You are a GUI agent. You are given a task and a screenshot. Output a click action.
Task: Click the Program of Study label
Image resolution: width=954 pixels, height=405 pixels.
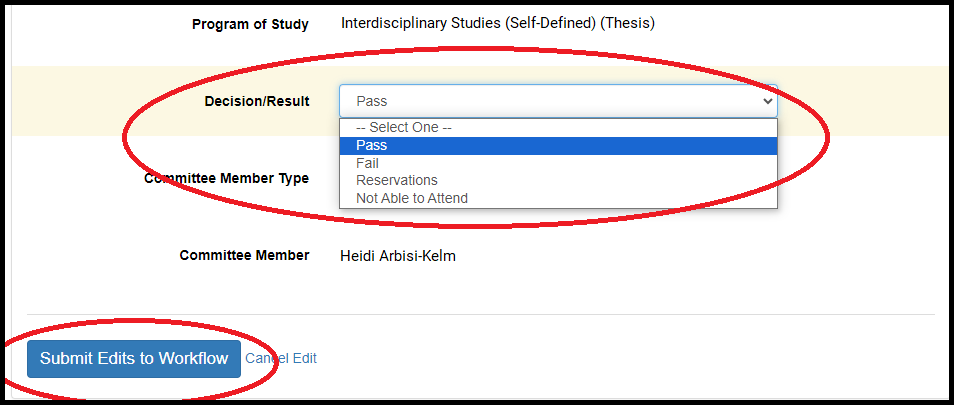250,24
